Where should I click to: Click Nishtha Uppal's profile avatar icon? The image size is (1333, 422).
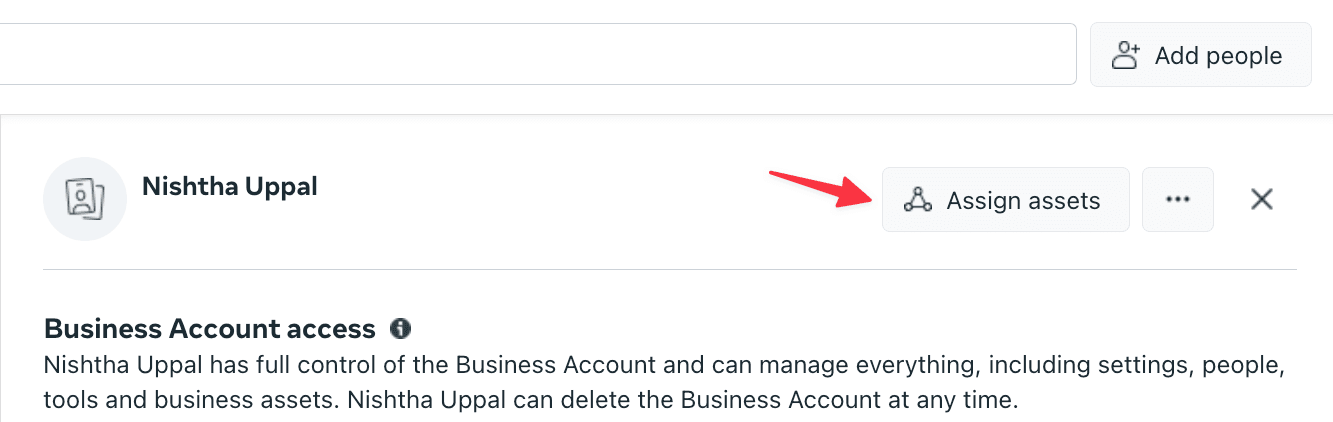85,199
